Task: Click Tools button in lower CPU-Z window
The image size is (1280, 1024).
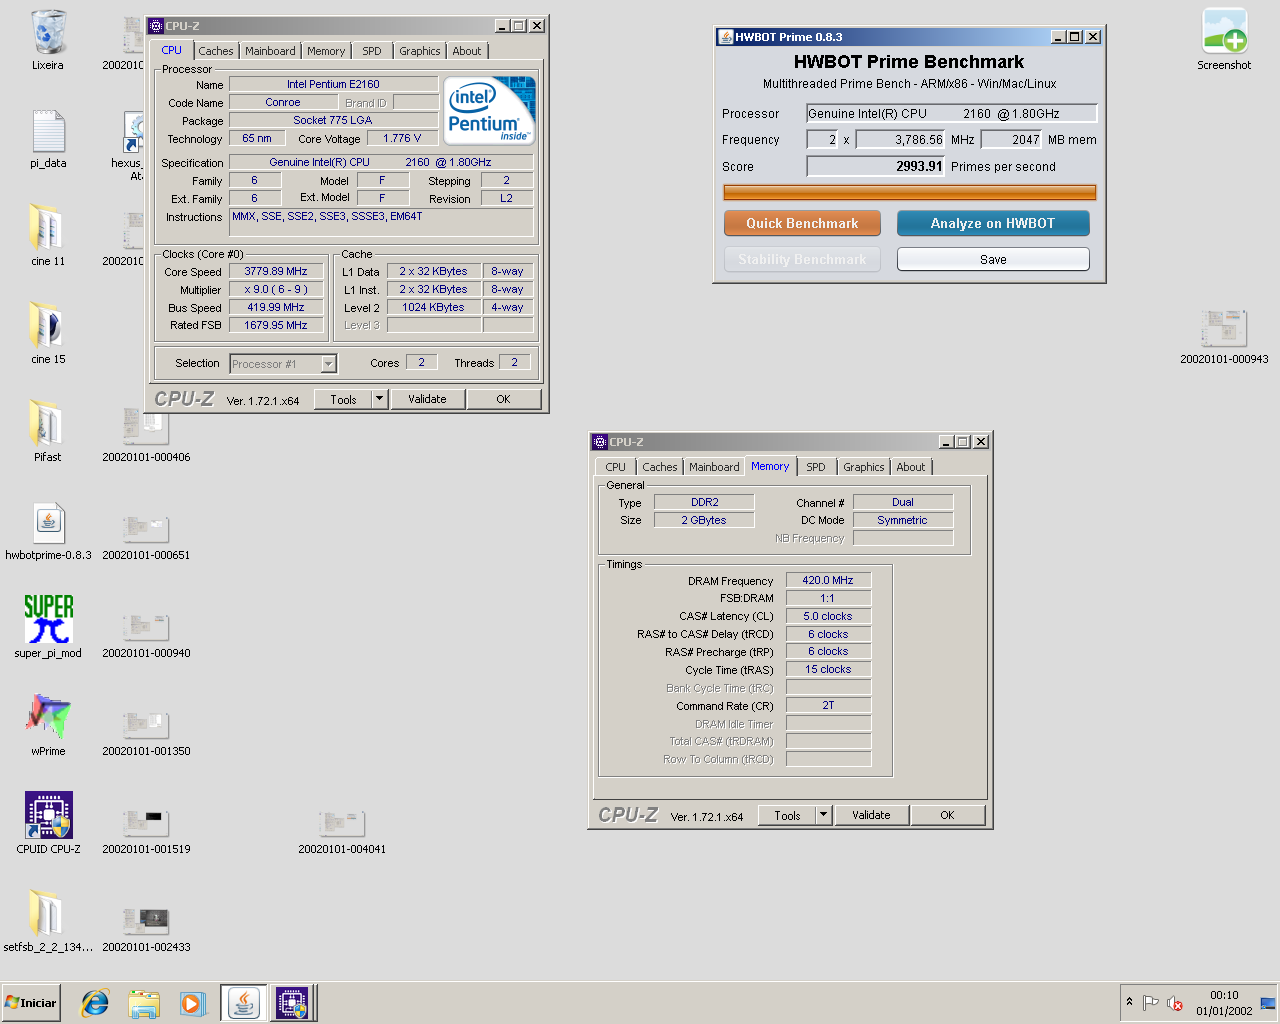Action: pyautogui.click(x=787, y=815)
